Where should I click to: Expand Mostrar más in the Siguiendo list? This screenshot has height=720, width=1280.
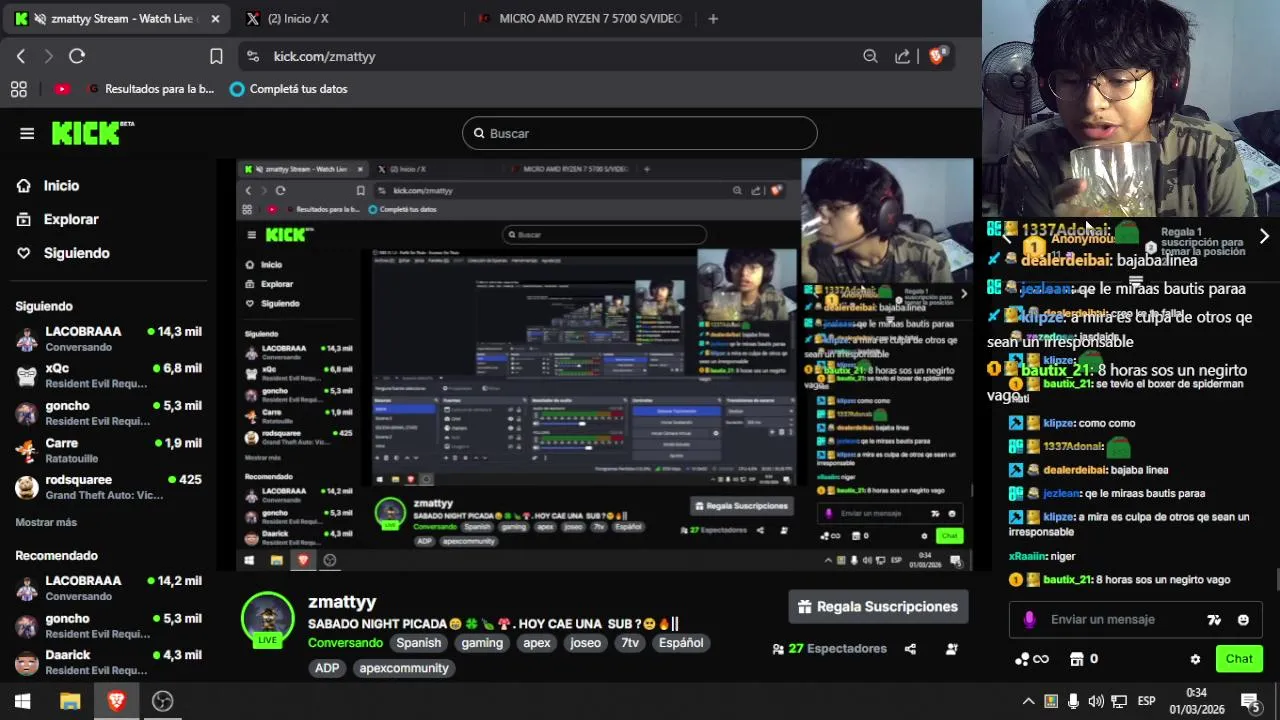pos(46,522)
